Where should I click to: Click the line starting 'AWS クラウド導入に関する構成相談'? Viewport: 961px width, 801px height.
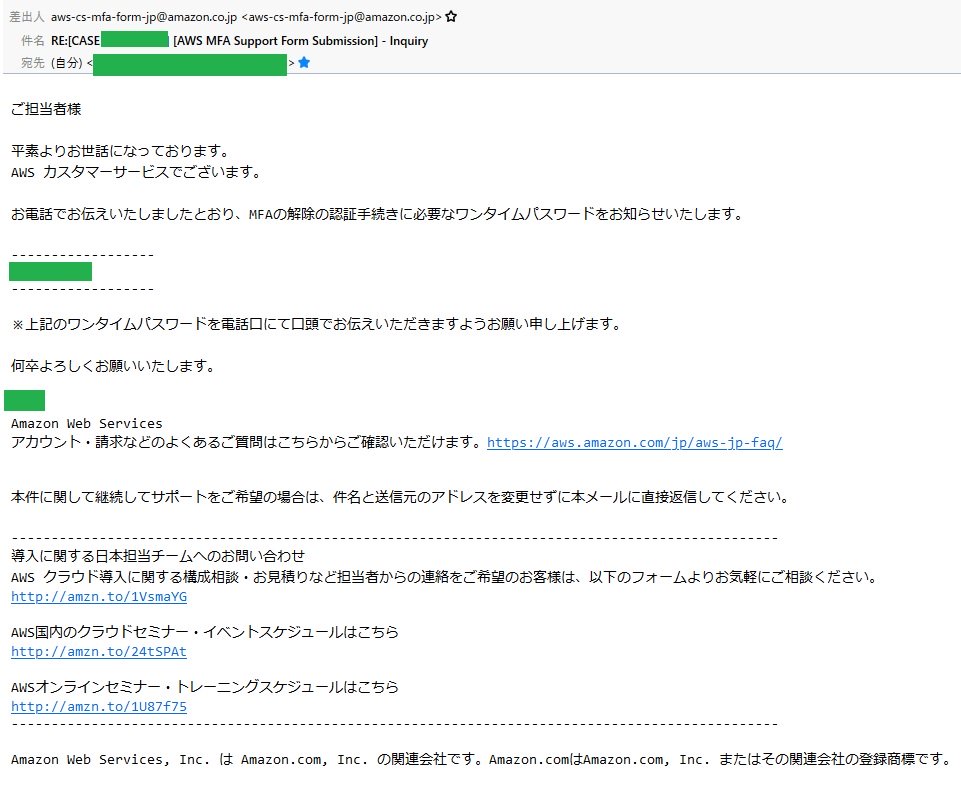(x=445, y=577)
